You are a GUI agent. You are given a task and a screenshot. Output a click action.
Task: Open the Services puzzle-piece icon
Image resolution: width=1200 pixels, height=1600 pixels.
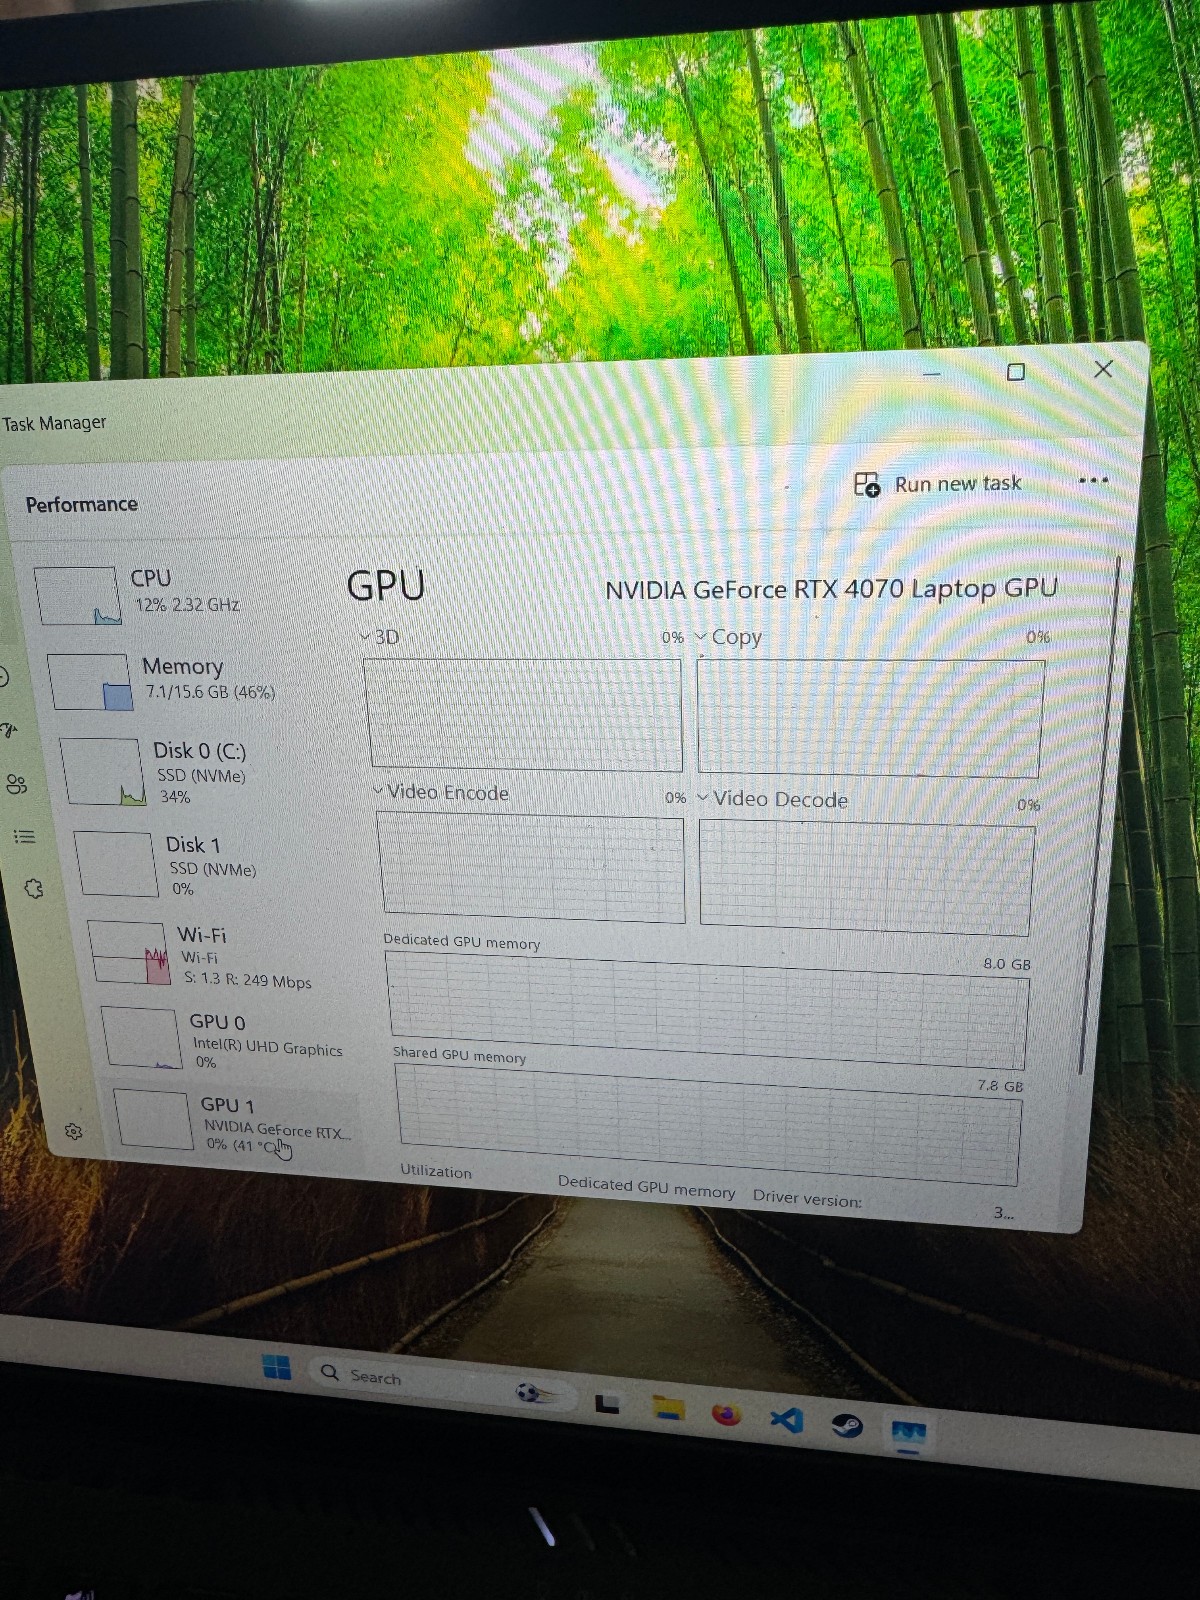coord(34,888)
